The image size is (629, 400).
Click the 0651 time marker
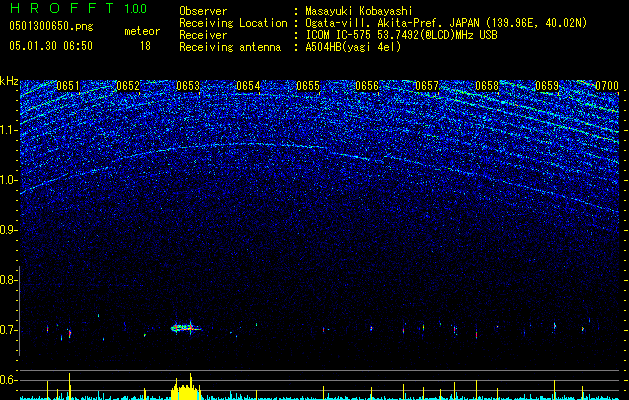[x=68, y=86]
